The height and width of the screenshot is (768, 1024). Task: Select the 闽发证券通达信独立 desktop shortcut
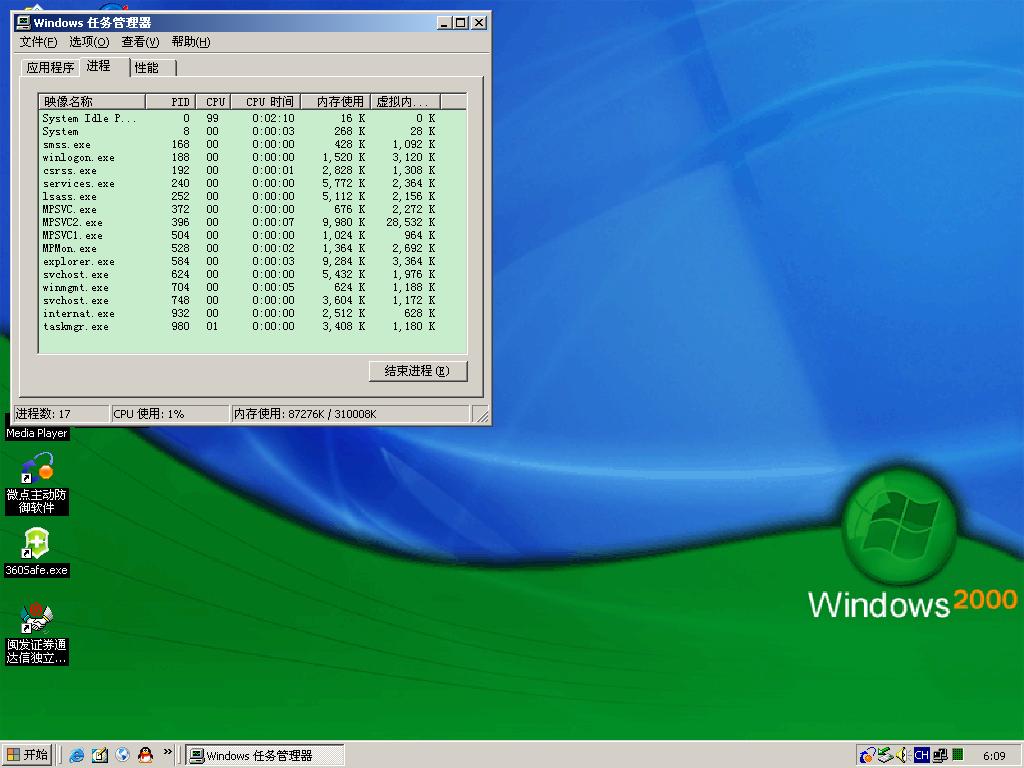point(37,634)
